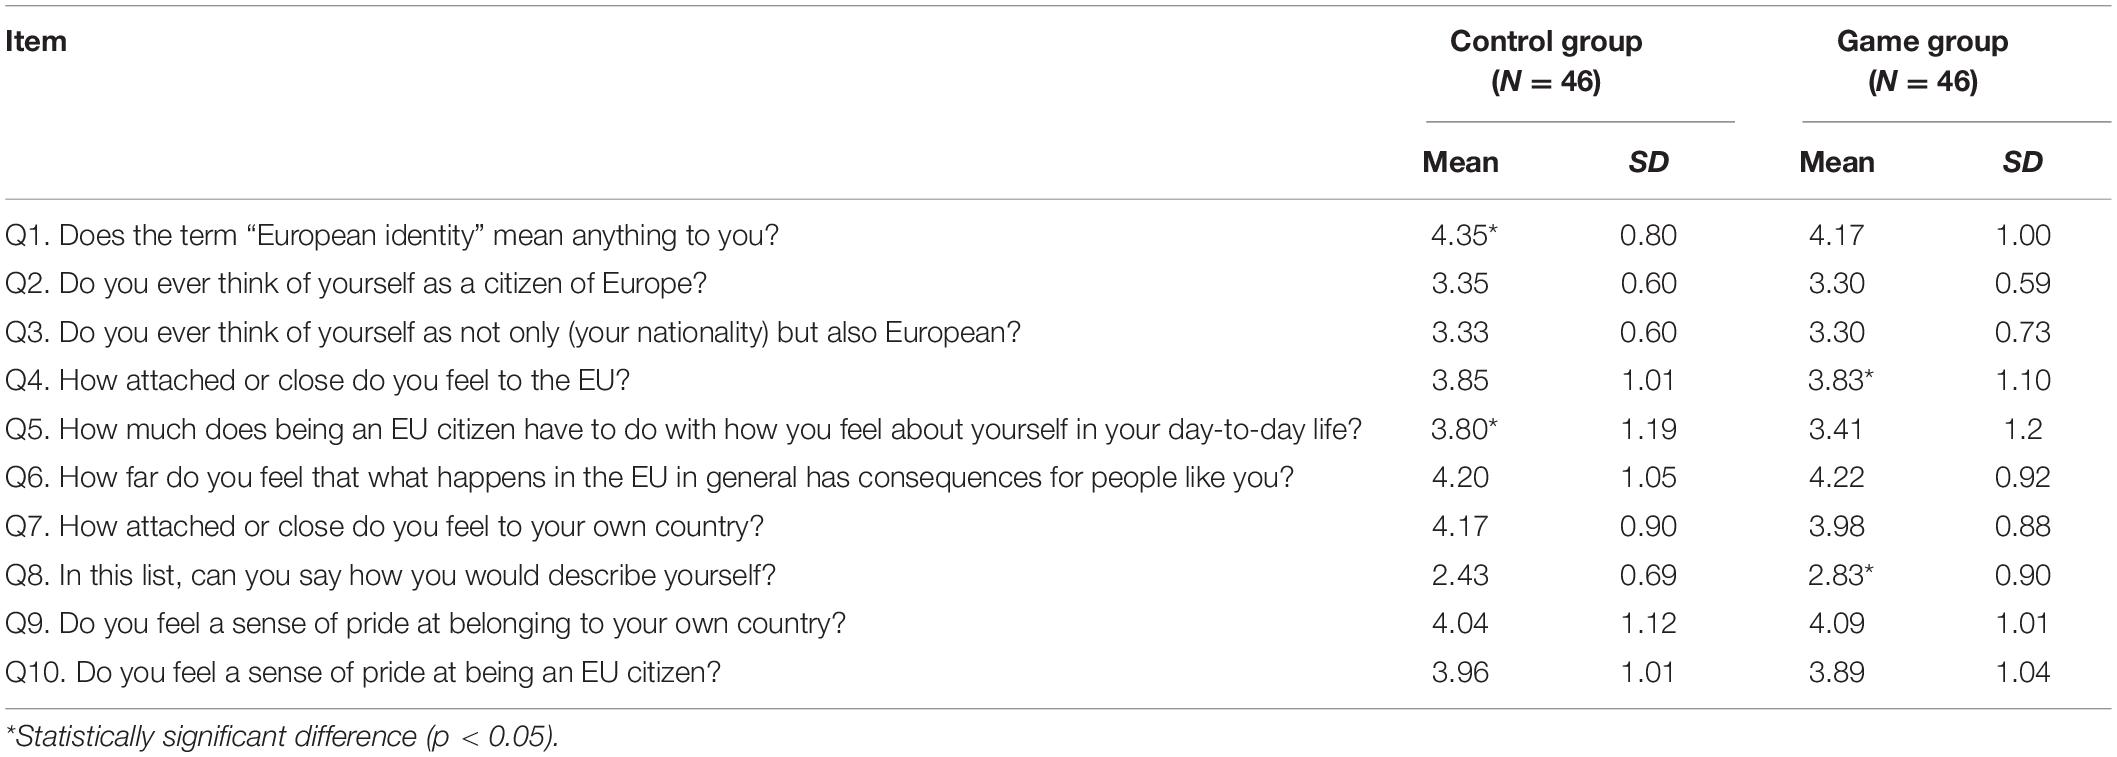
Task: Click Q6 Game group mean 4.22
Action: [x=1836, y=477]
